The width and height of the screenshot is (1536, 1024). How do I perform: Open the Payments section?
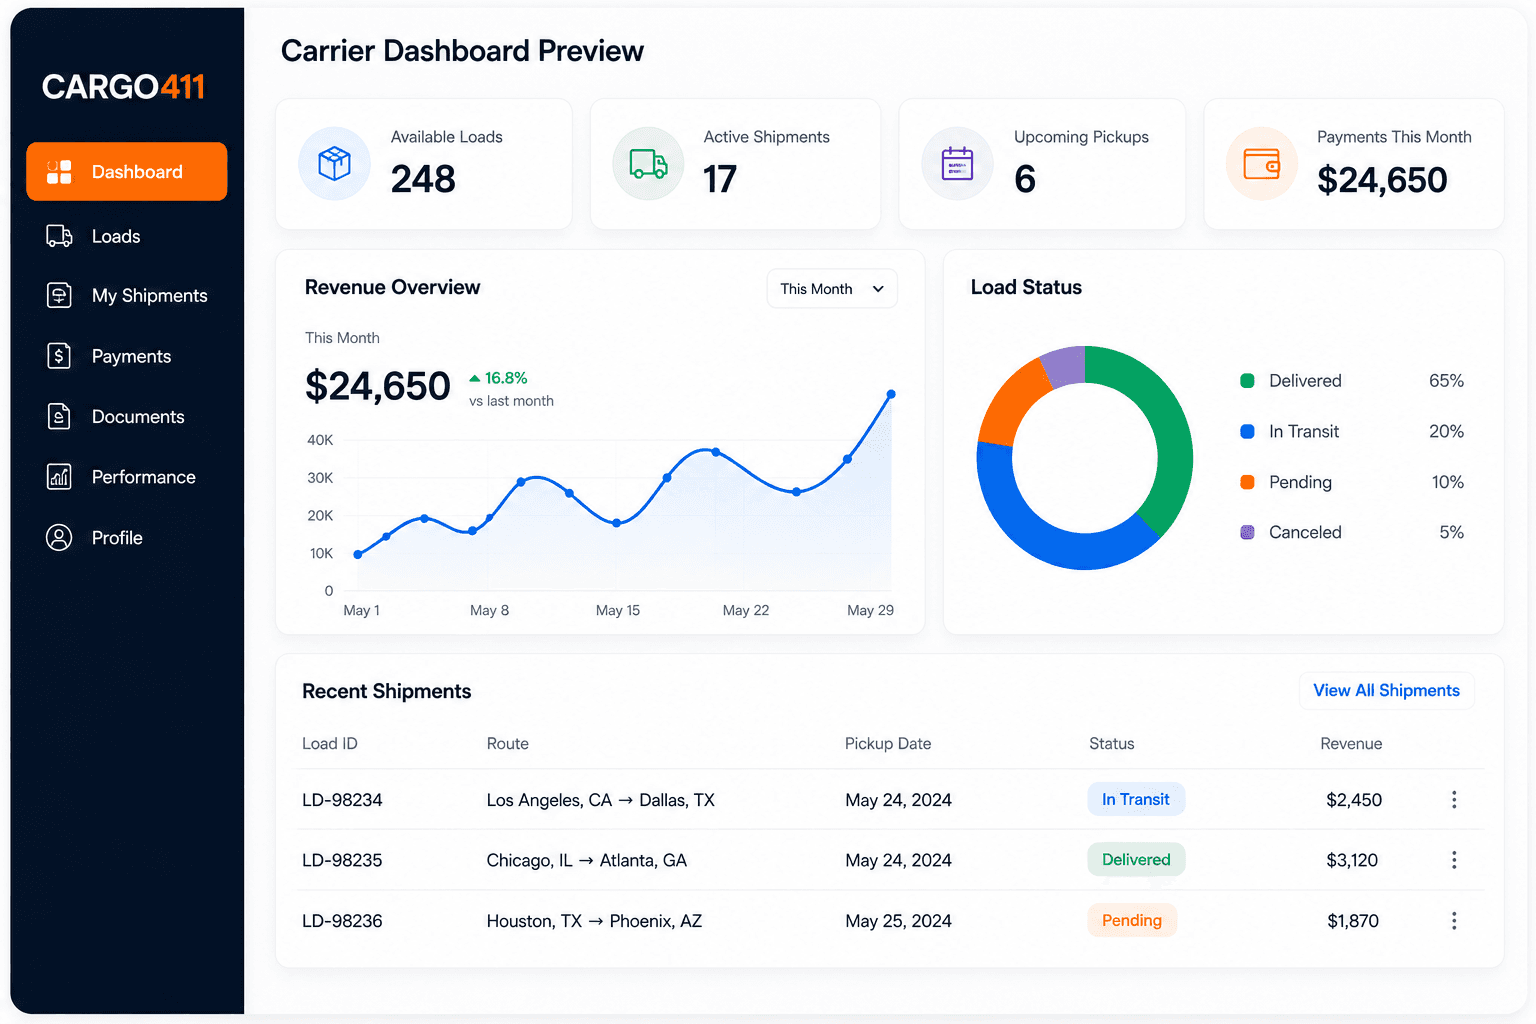pyautogui.click(x=131, y=356)
